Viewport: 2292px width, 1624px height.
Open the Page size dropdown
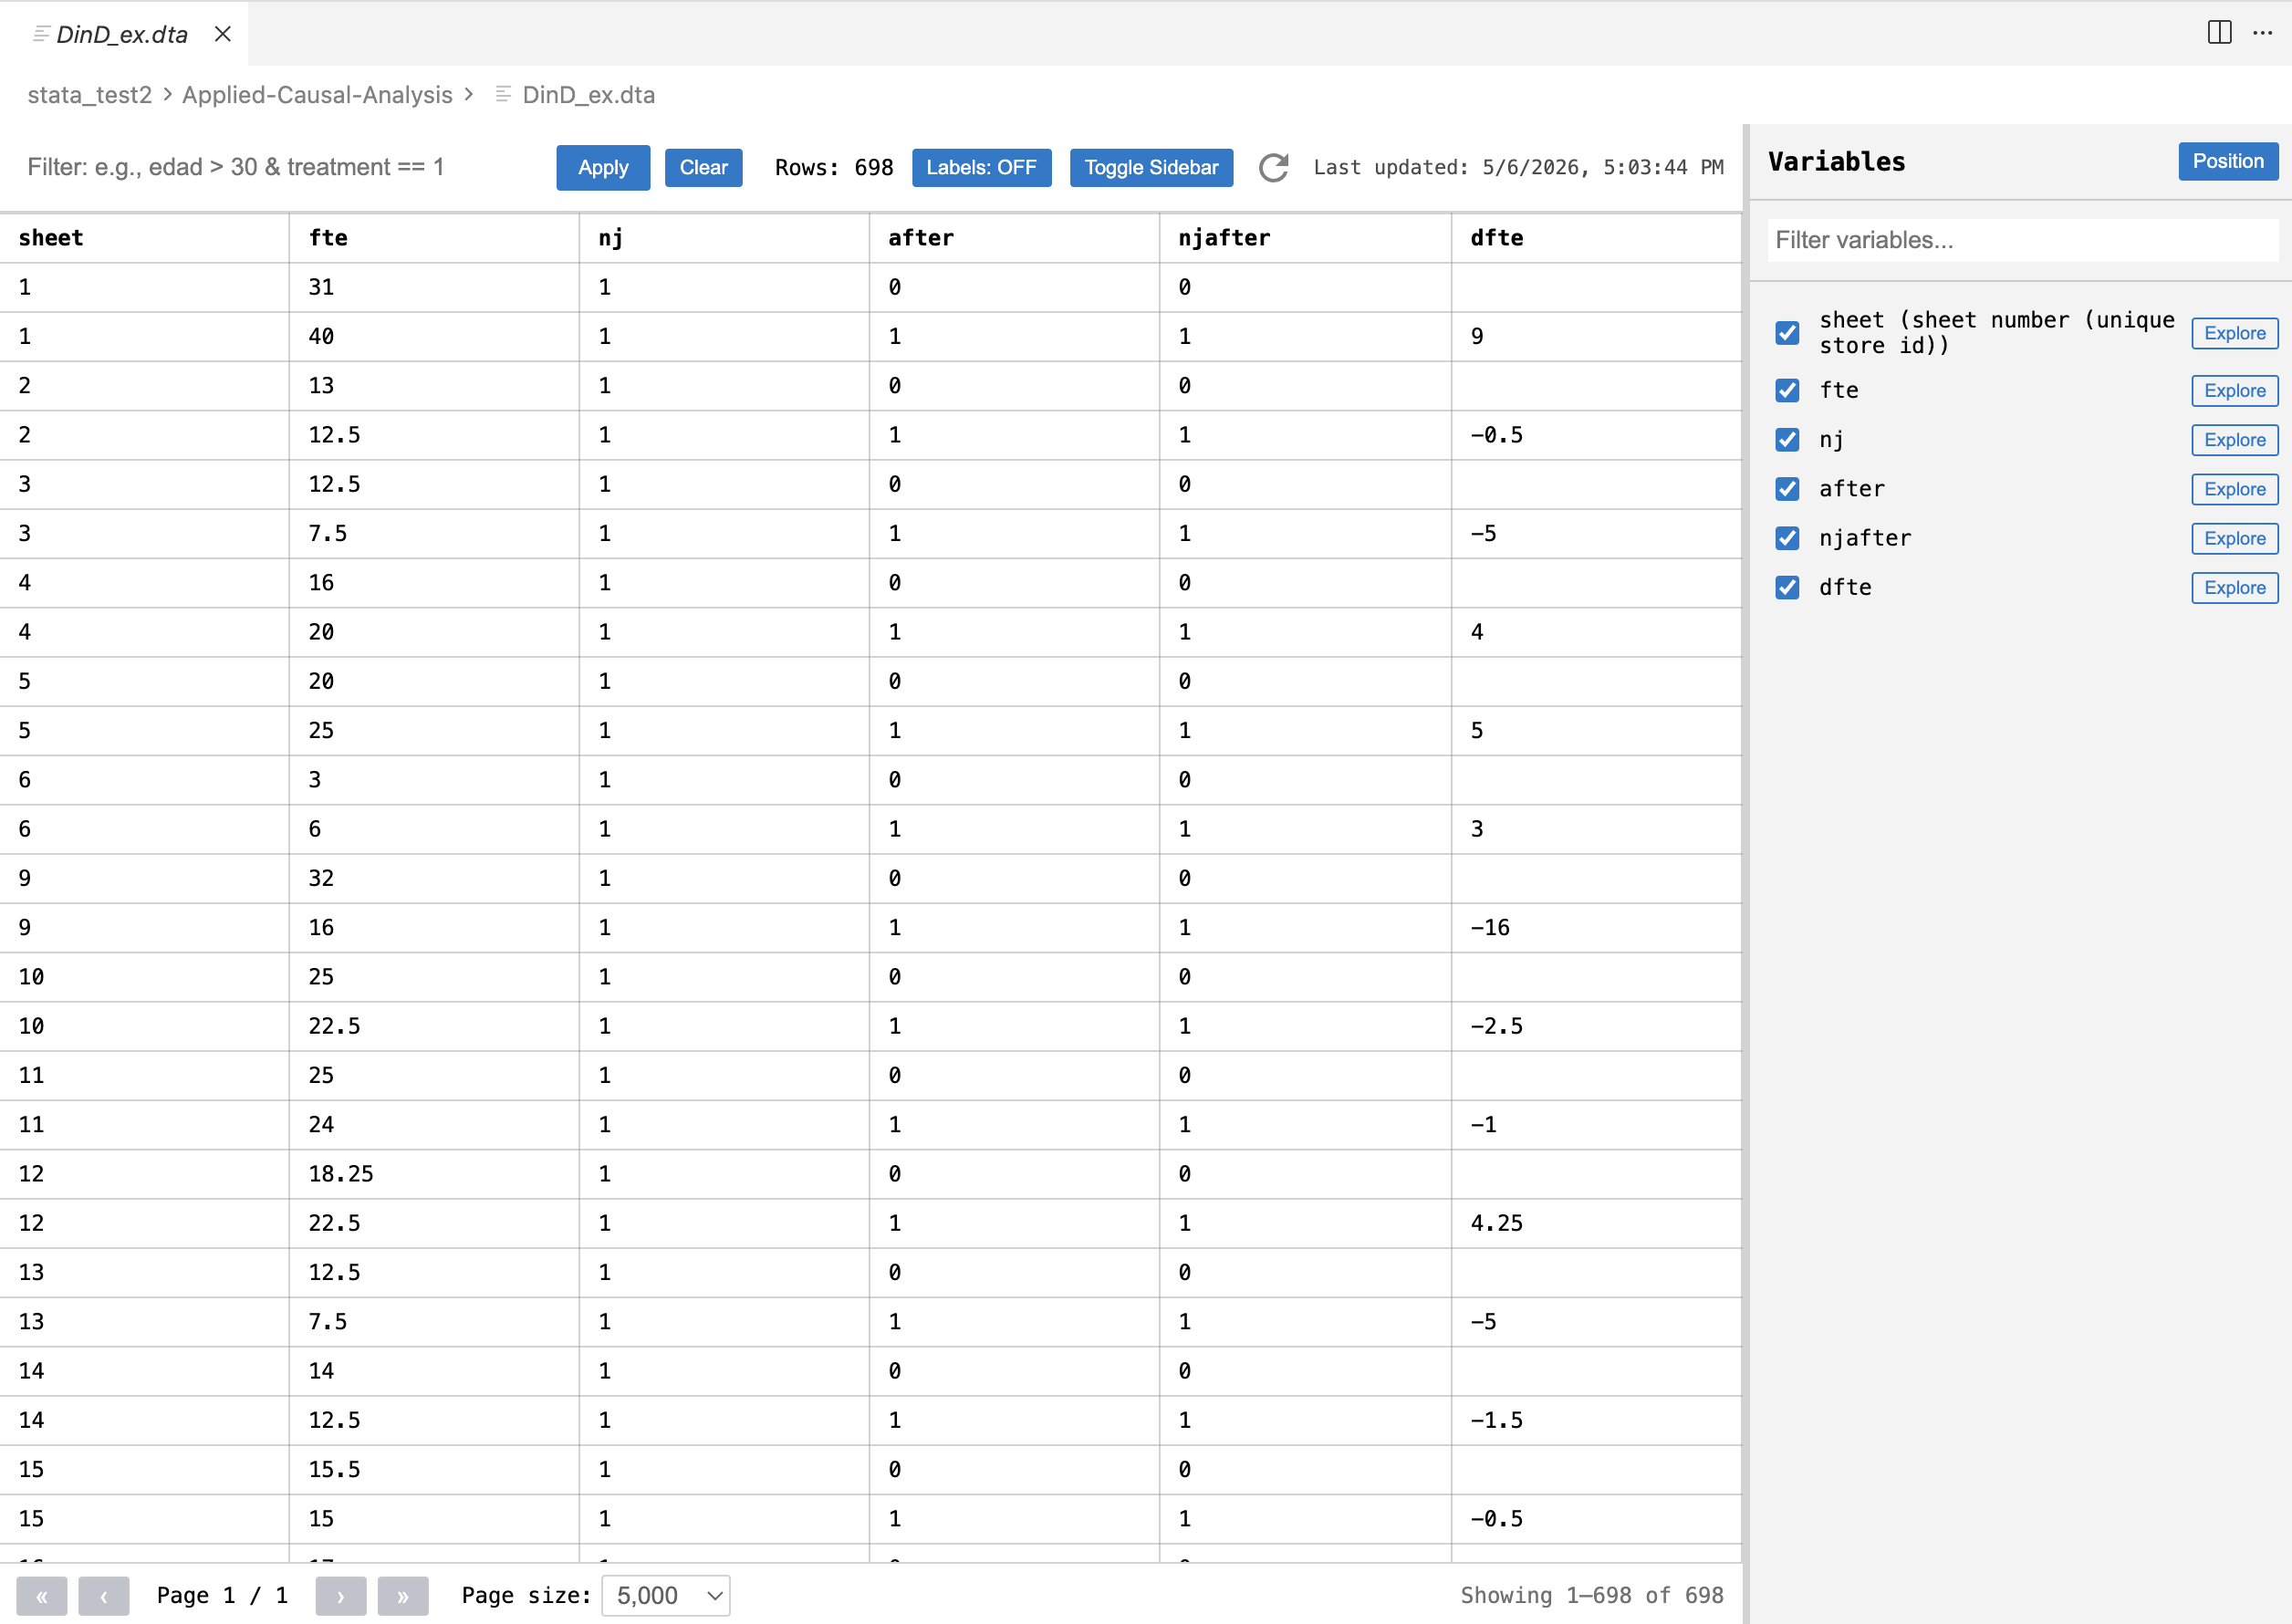(666, 1596)
